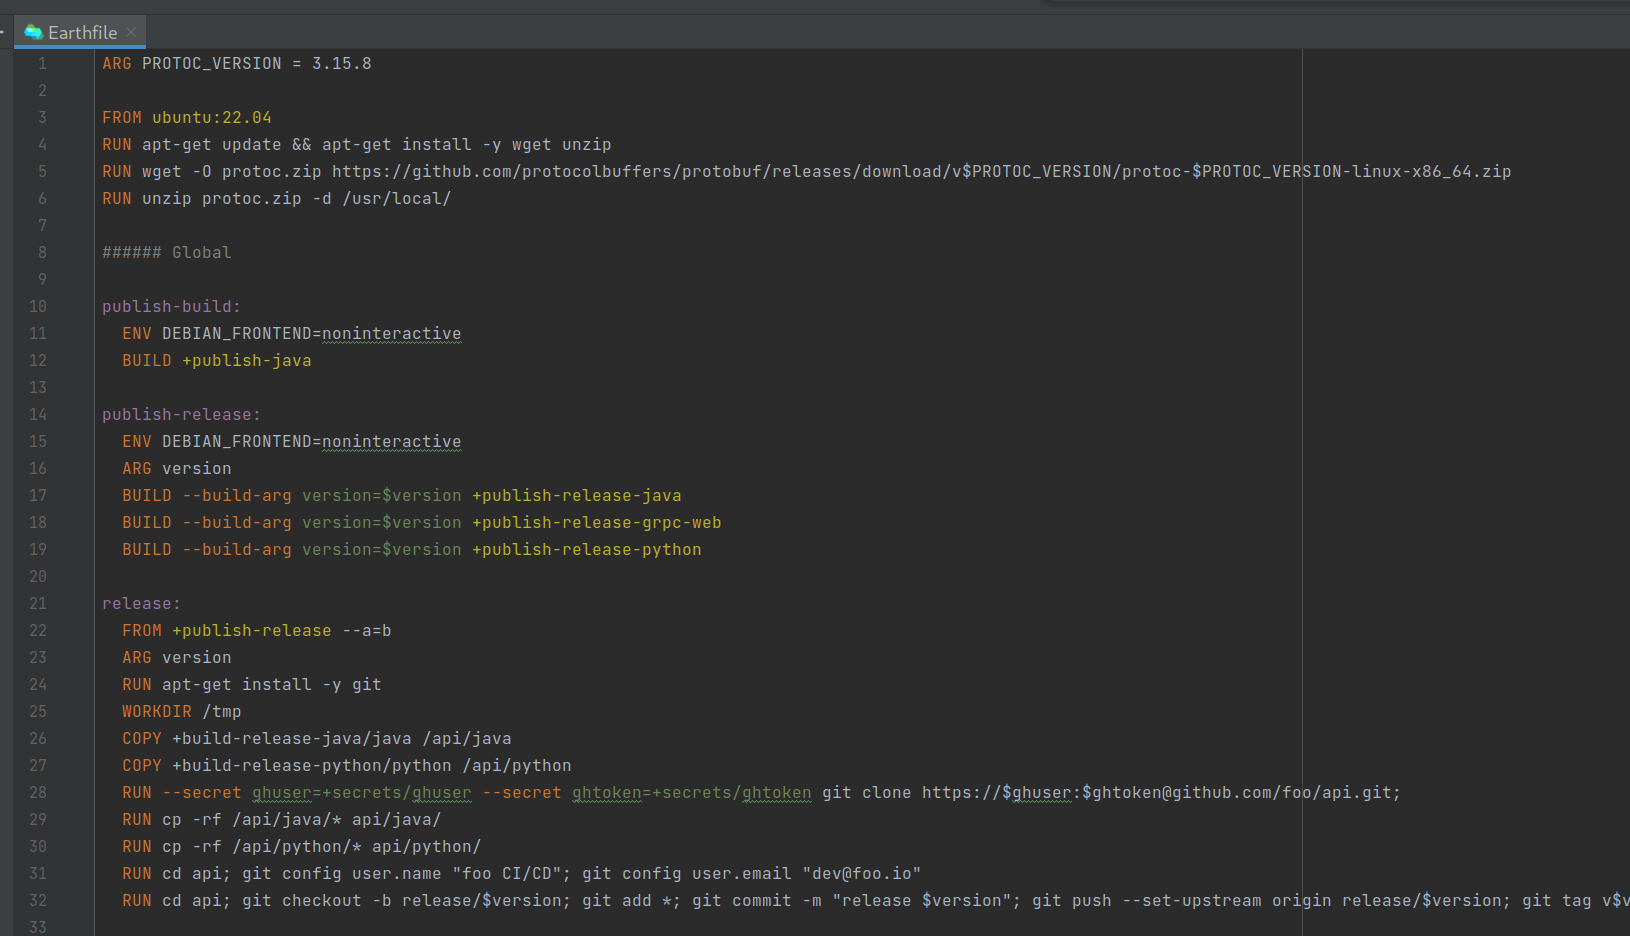
Task: Click '+publish-release-grpc-web' target reference
Action: 597,522
